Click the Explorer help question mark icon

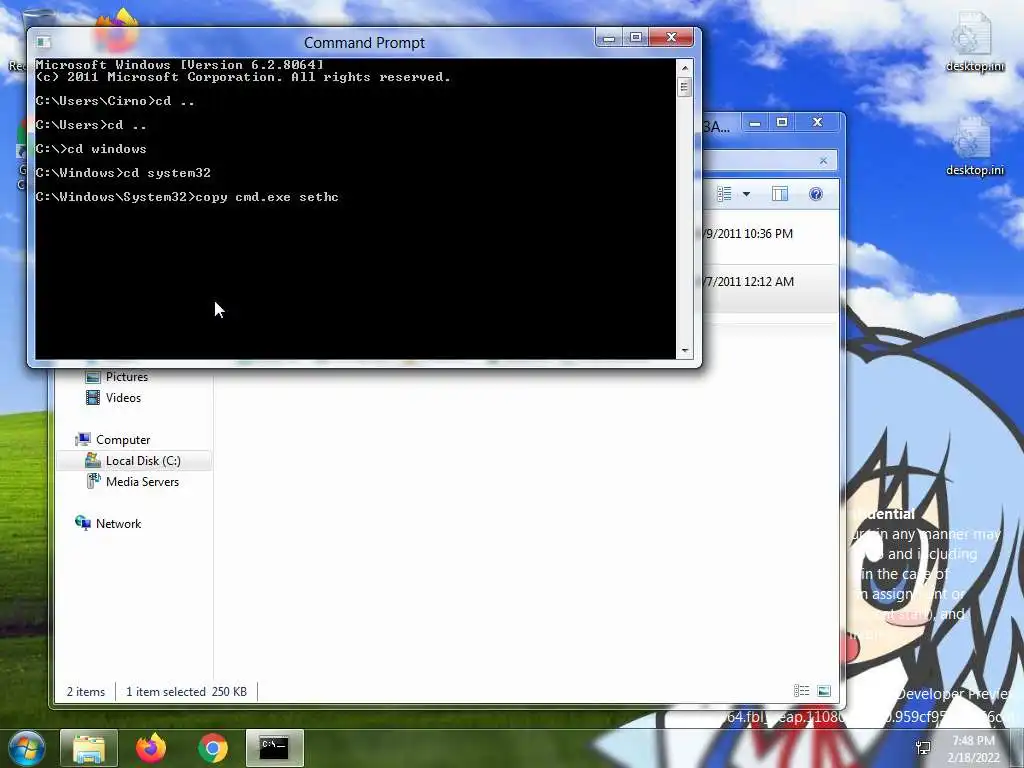(816, 194)
